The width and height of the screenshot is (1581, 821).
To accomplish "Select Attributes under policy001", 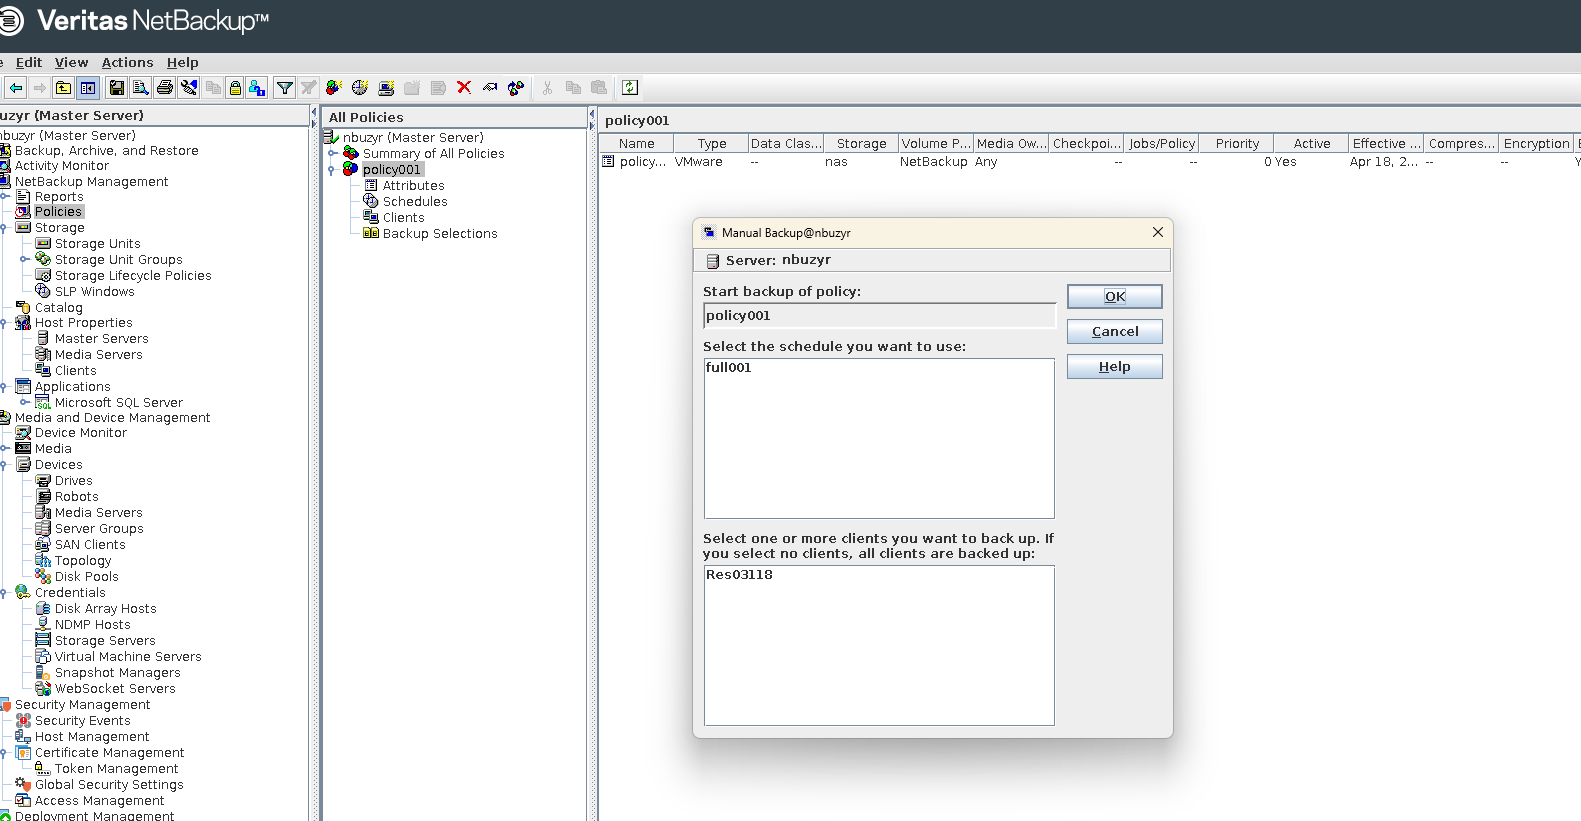I will [x=413, y=185].
